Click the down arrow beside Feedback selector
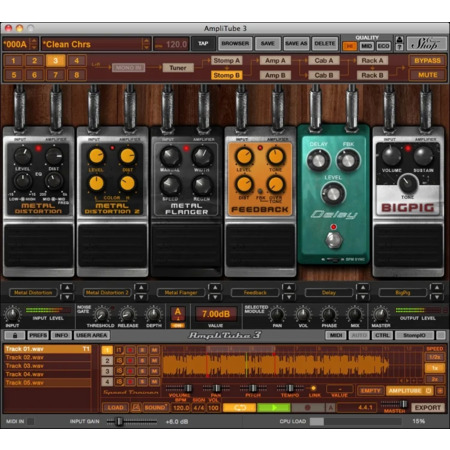Image resolution: width=450 pixels, height=450 pixels. point(289,297)
